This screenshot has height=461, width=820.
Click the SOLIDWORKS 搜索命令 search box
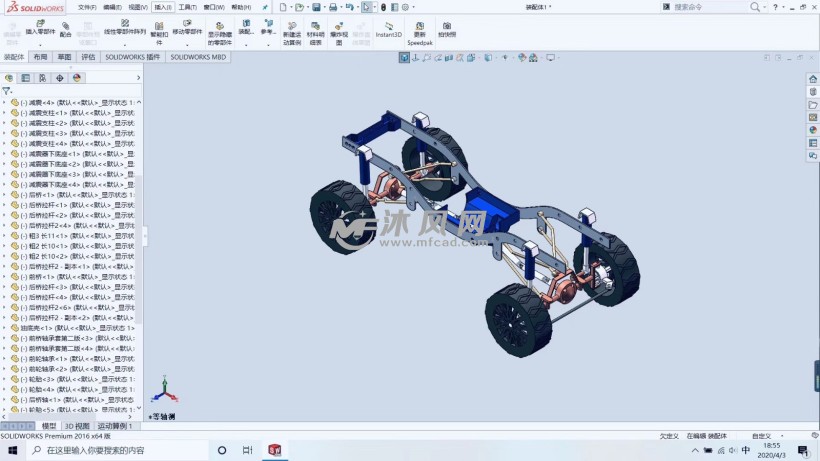[x=706, y=7]
